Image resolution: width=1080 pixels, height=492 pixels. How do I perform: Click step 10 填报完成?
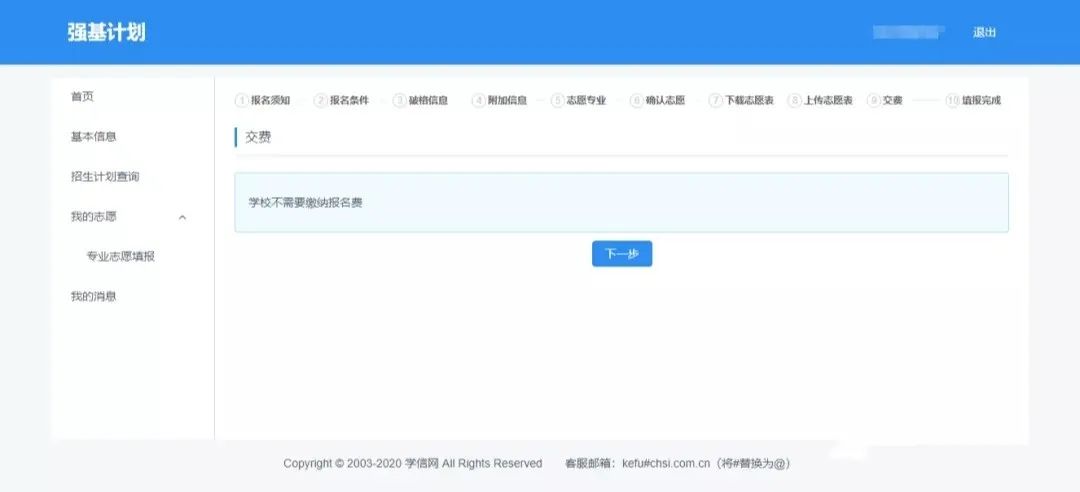(x=974, y=100)
